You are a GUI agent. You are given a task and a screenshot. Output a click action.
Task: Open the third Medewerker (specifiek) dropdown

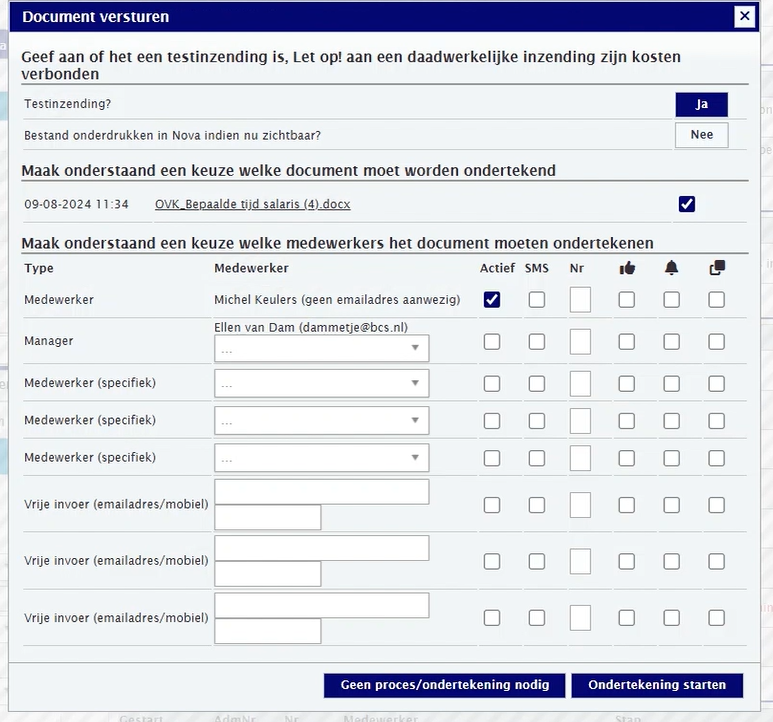tap(321, 458)
